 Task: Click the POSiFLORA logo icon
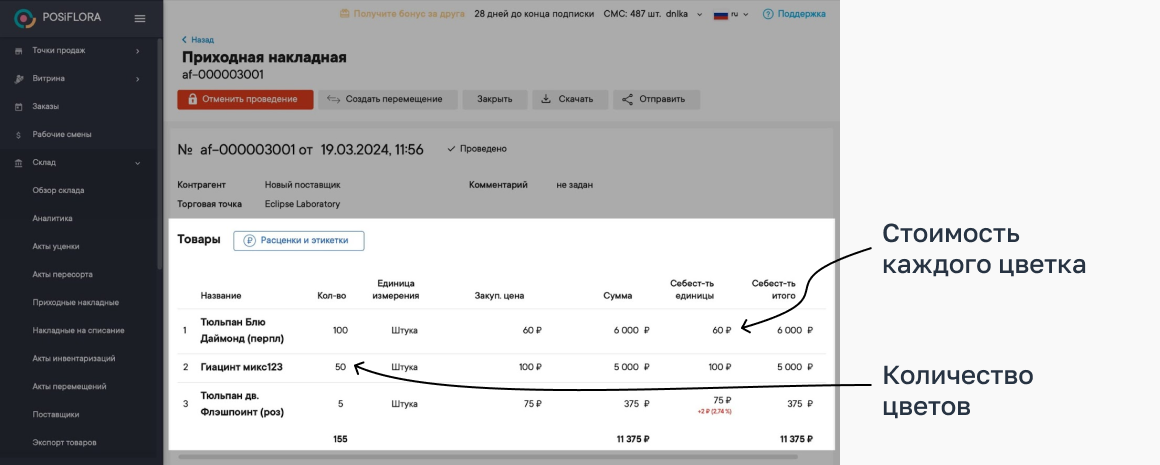[x=23, y=17]
